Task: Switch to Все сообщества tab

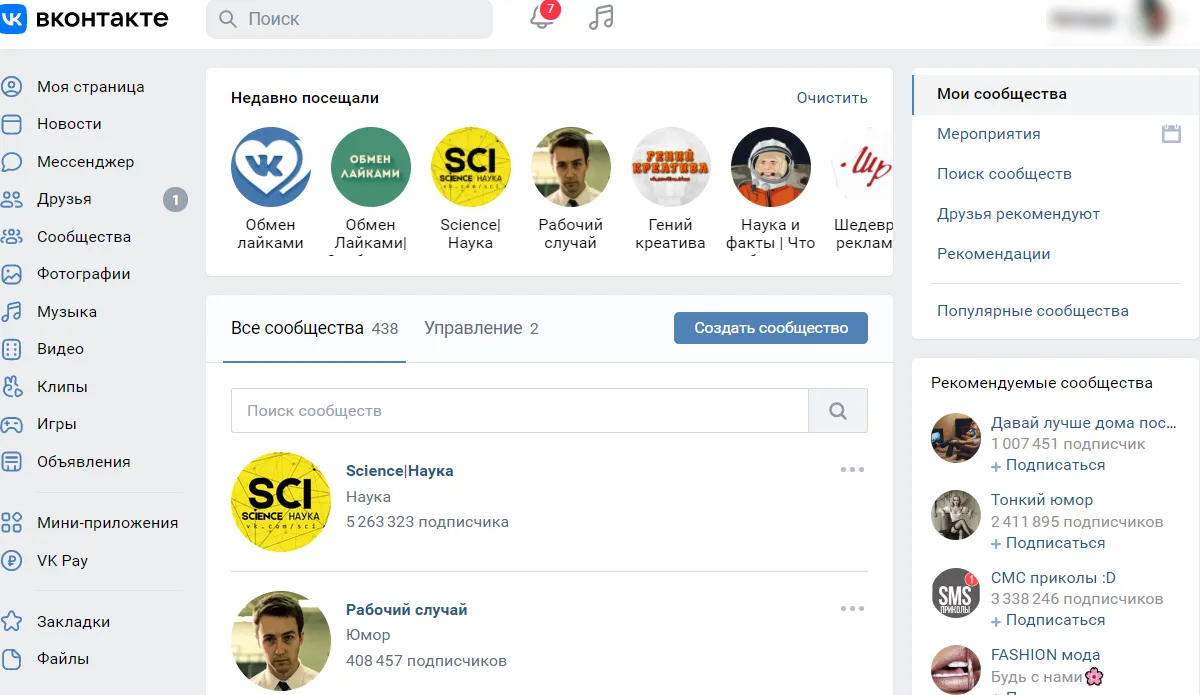Action: click(x=314, y=328)
